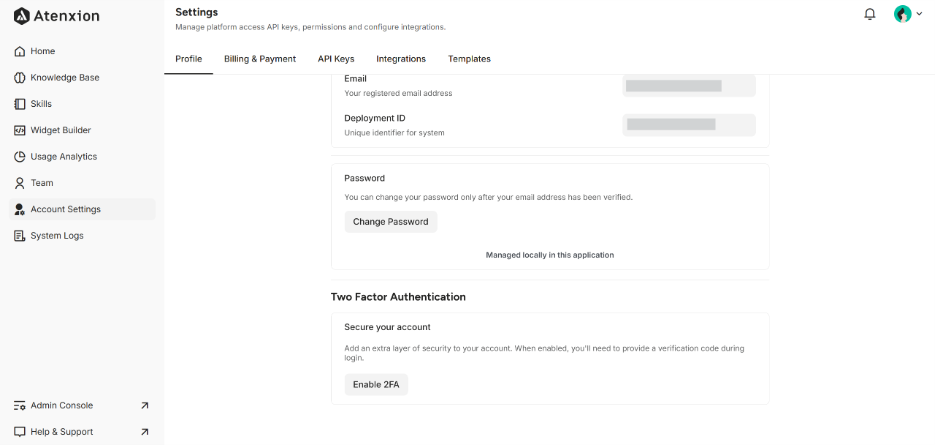The image size is (936, 445).
Task: Click the Help & Support chat icon
Action: [x=20, y=432]
